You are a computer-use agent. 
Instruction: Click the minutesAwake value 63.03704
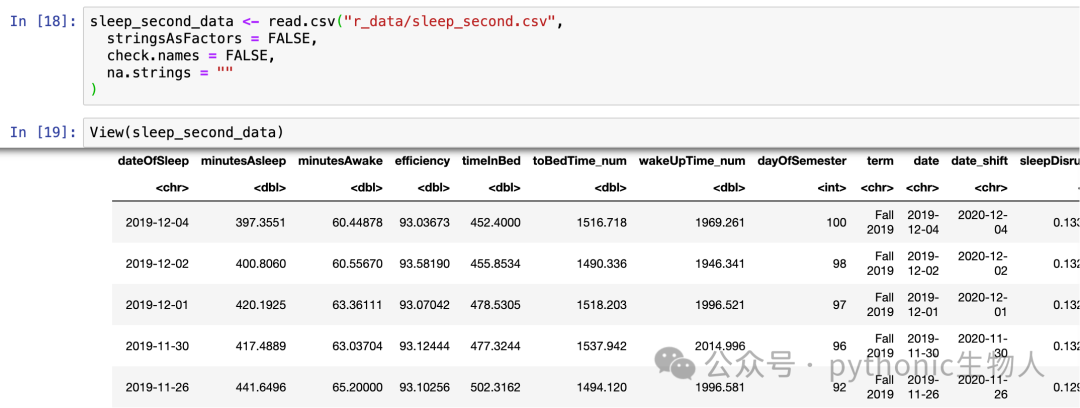point(357,346)
